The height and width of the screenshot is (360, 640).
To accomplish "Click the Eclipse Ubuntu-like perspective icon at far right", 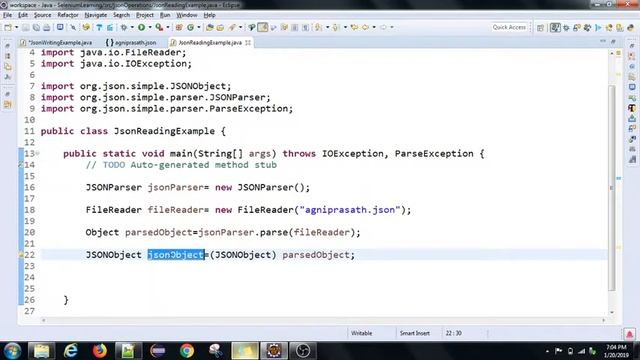I will point(630,27).
